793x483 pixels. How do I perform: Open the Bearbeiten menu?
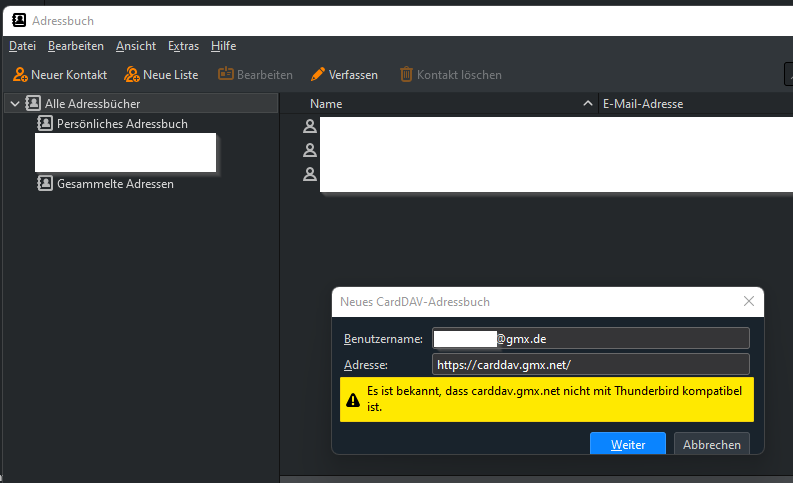point(76,46)
